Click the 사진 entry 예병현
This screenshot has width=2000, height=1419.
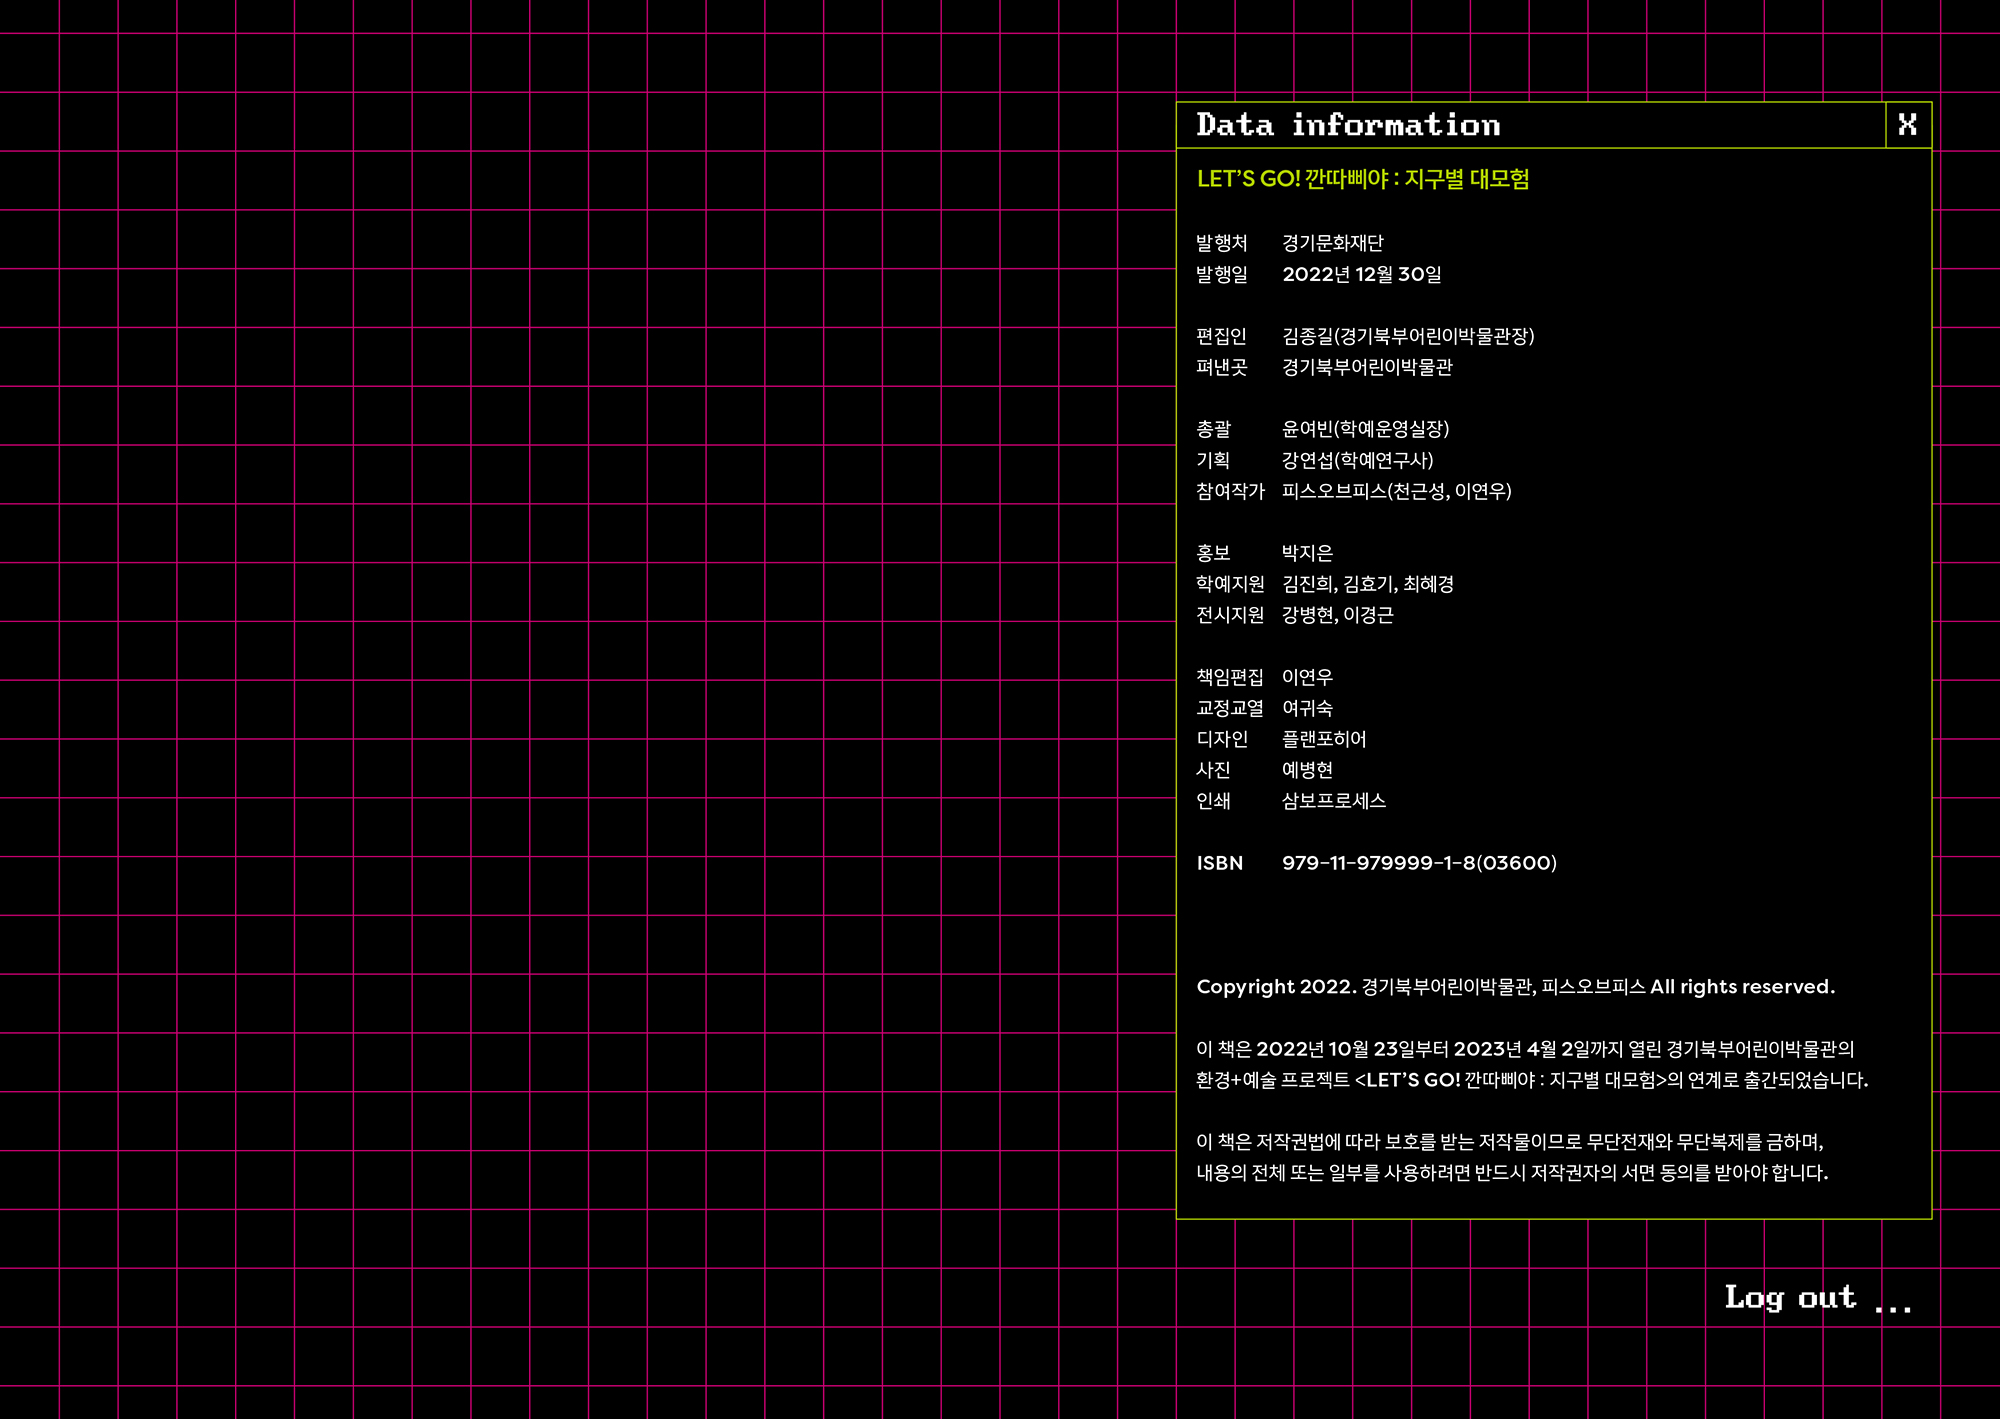(x=1307, y=770)
